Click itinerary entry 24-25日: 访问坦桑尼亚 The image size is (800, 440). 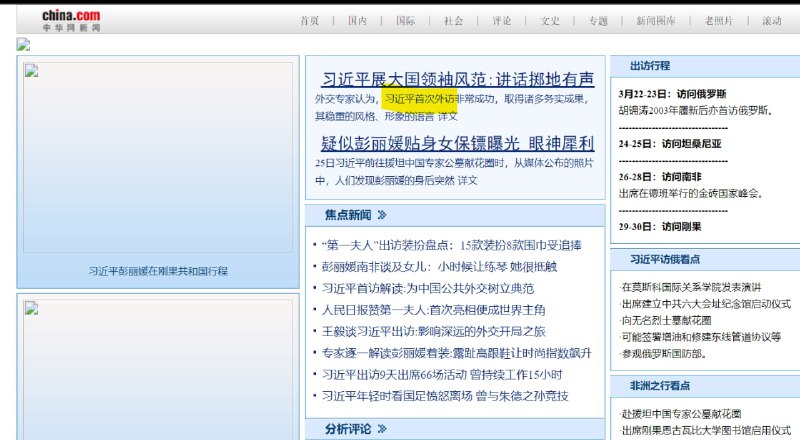[x=670, y=144]
